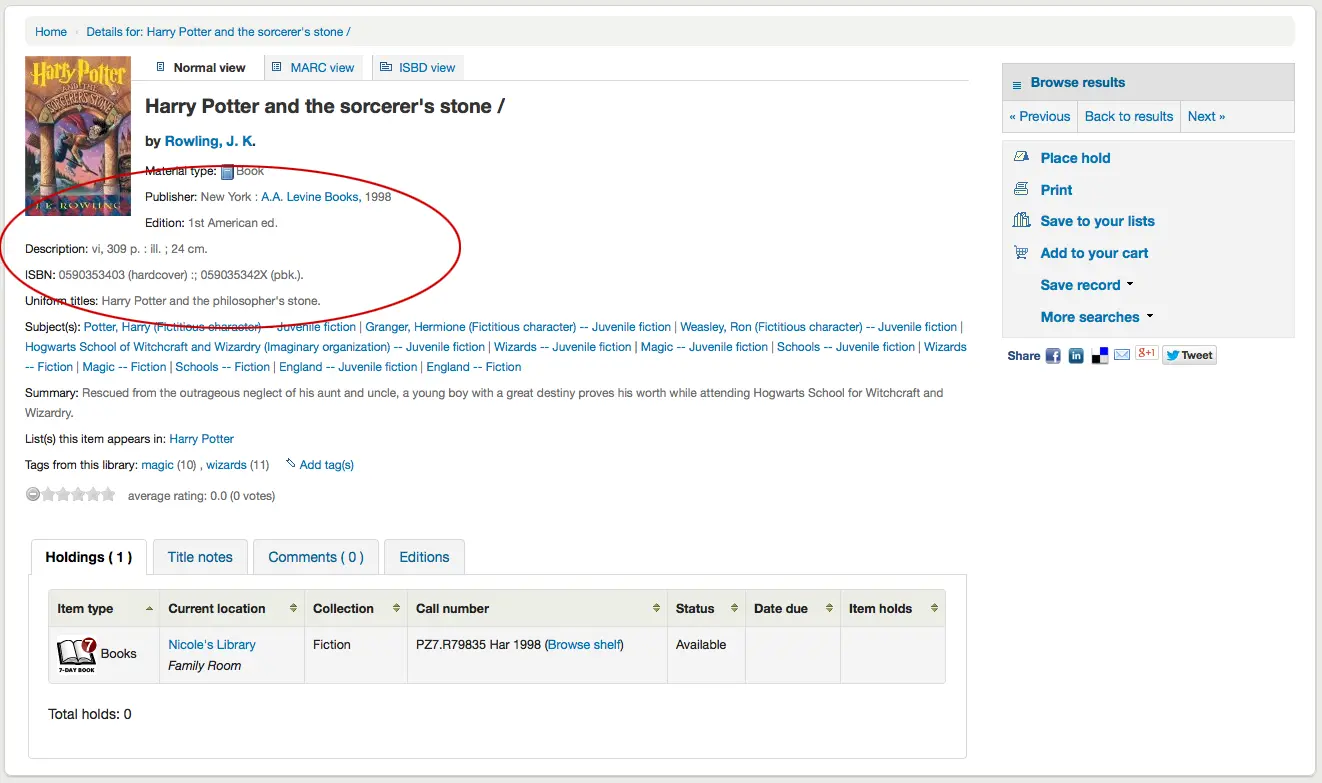This screenshot has width=1322, height=783.
Task: Click the Tweet button
Action: click(1190, 355)
